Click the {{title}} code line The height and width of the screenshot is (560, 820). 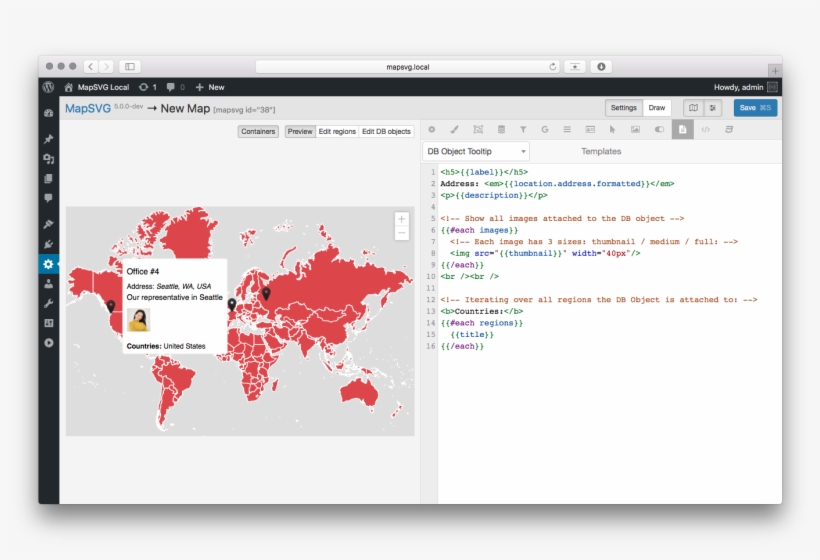click(472, 335)
